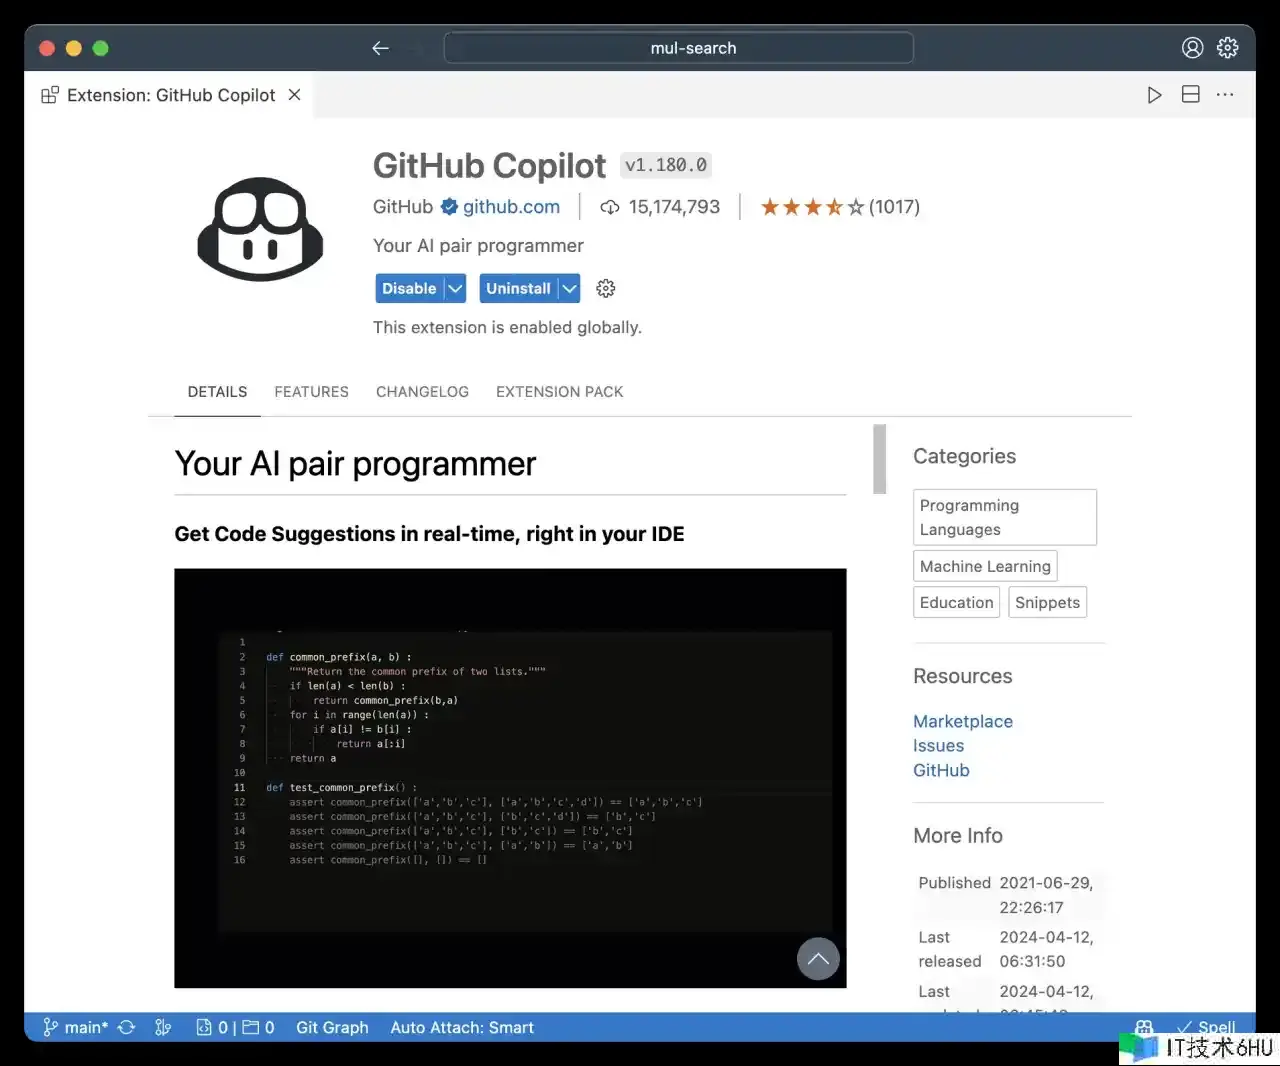This screenshot has width=1280, height=1066.
Task: Open Disable dropdown arrow
Action: pos(455,288)
